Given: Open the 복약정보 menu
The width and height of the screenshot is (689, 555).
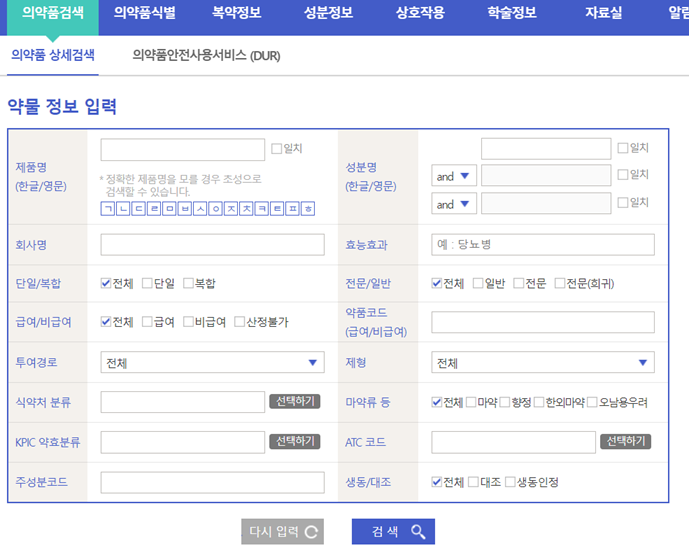Looking at the screenshot, I should pos(236,12).
